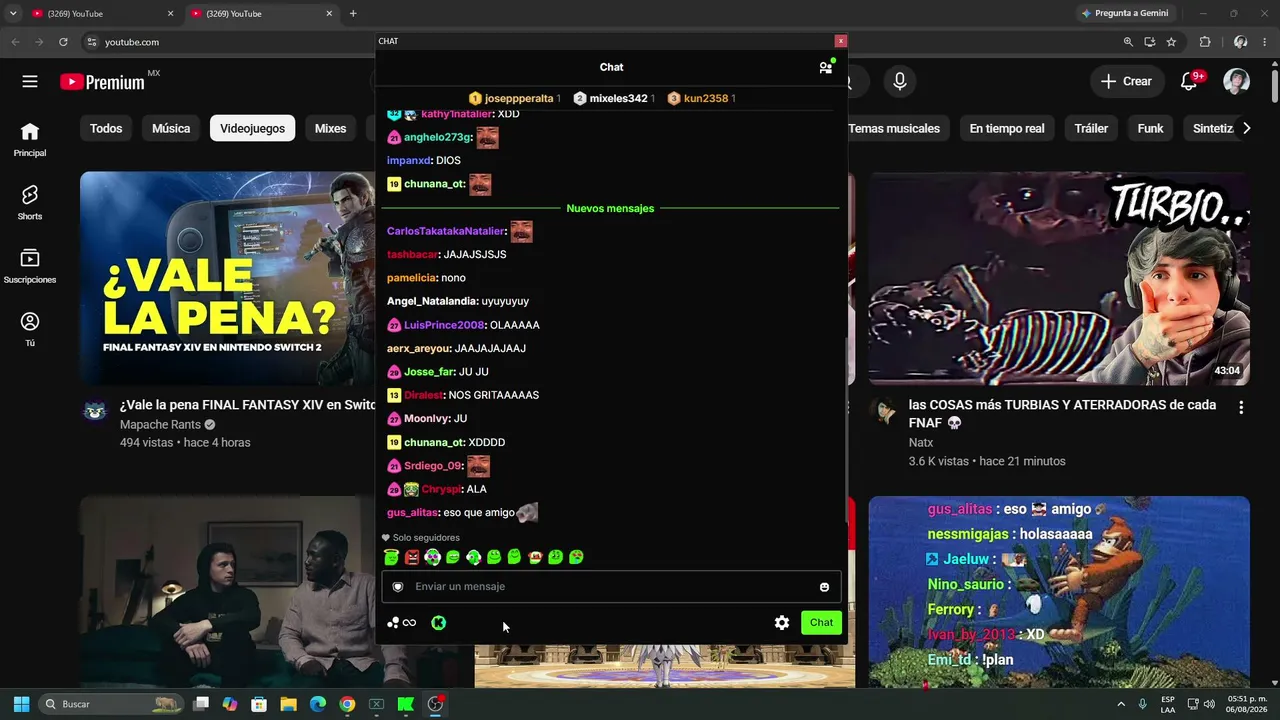Click the Windows Buscar search box
Viewport: 1280px width, 720px height.
pos(112,704)
